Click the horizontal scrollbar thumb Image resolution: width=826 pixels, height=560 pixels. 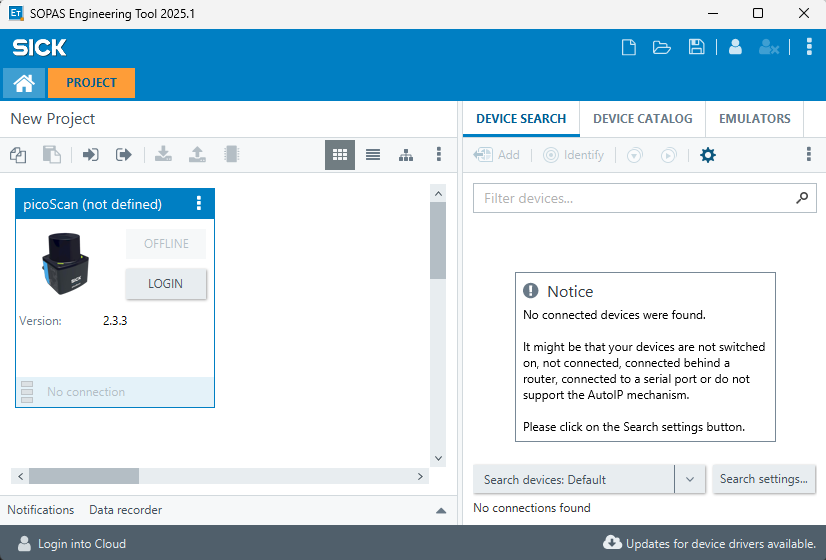tap(84, 476)
